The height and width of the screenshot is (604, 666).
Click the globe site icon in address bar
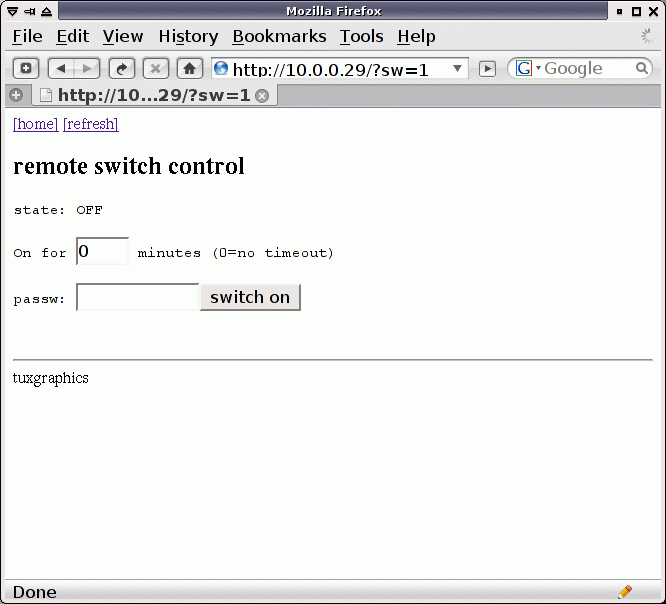pos(221,68)
